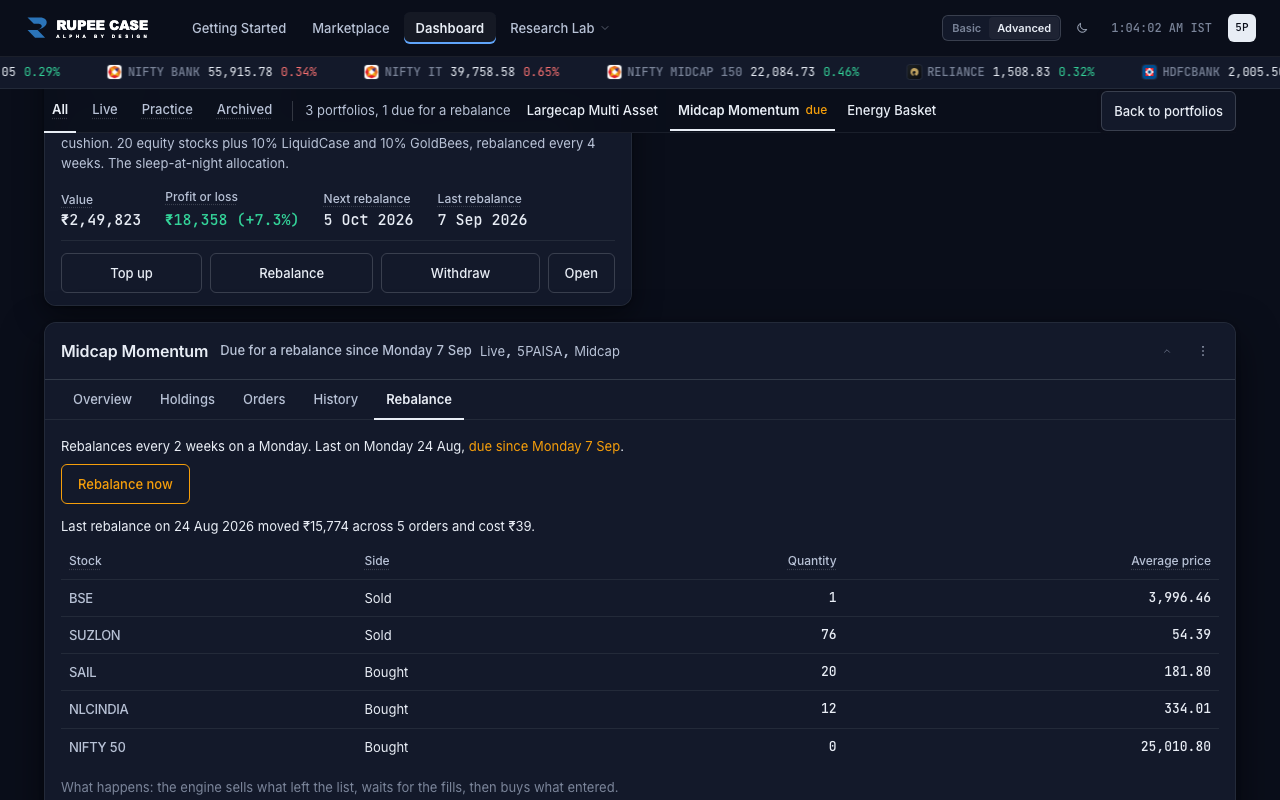Click the RELIANCE ticker icon
This screenshot has width=1280, height=800.
click(x=914, y=72)
